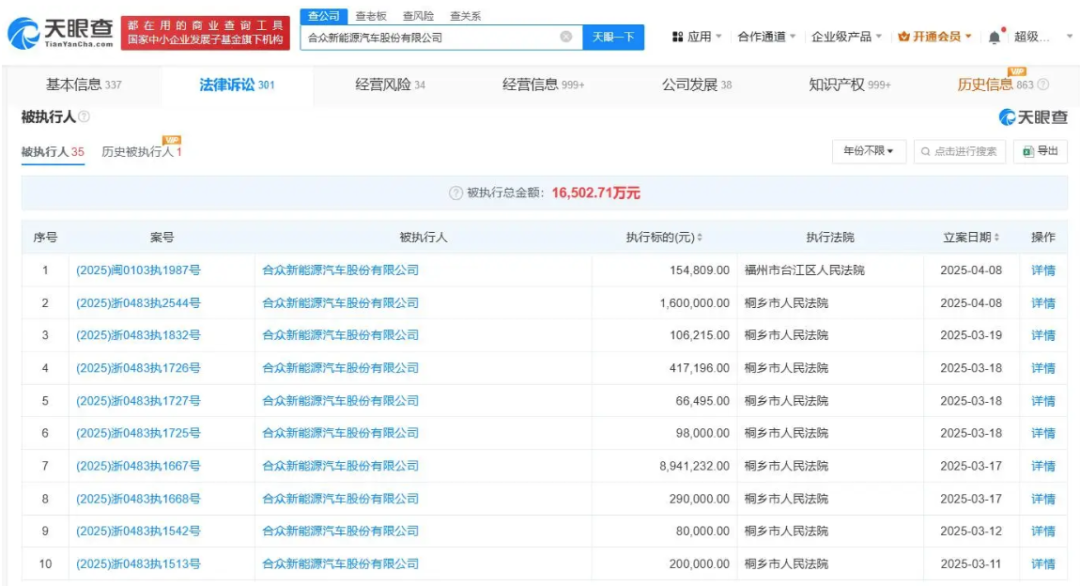The width and height of the screenshot is (1080, 586).
Task: Switch to 经营信息 tab
Action: [543, 85]
